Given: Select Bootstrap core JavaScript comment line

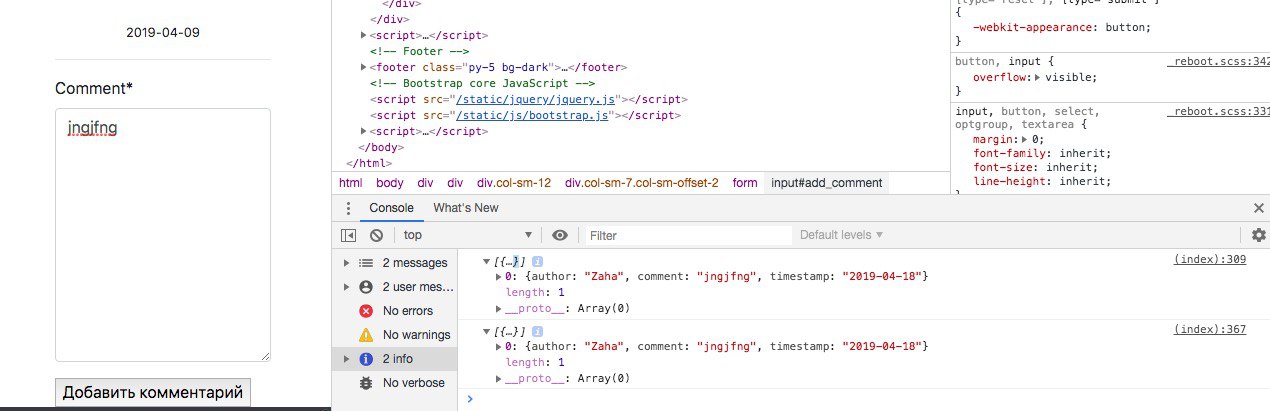Looking at the screenshot, I should coord(482,83).
